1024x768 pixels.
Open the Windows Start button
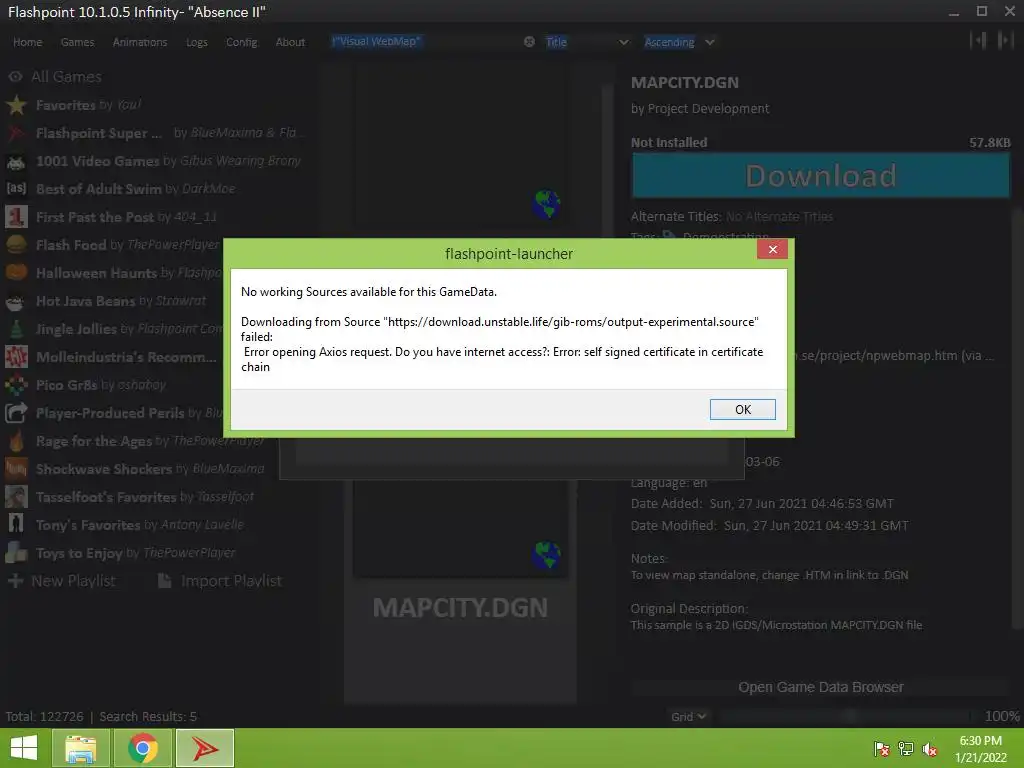24,748
